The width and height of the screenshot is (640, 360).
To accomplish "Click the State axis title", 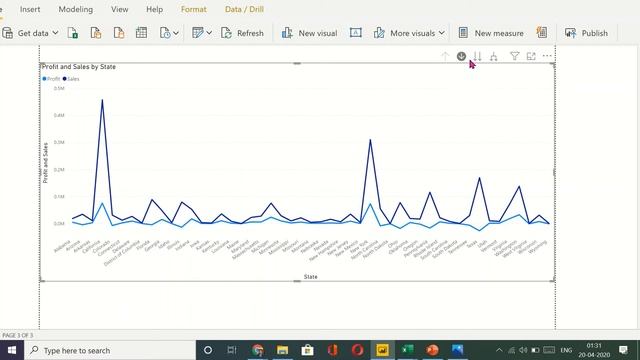I will click(x=311, y=277).
